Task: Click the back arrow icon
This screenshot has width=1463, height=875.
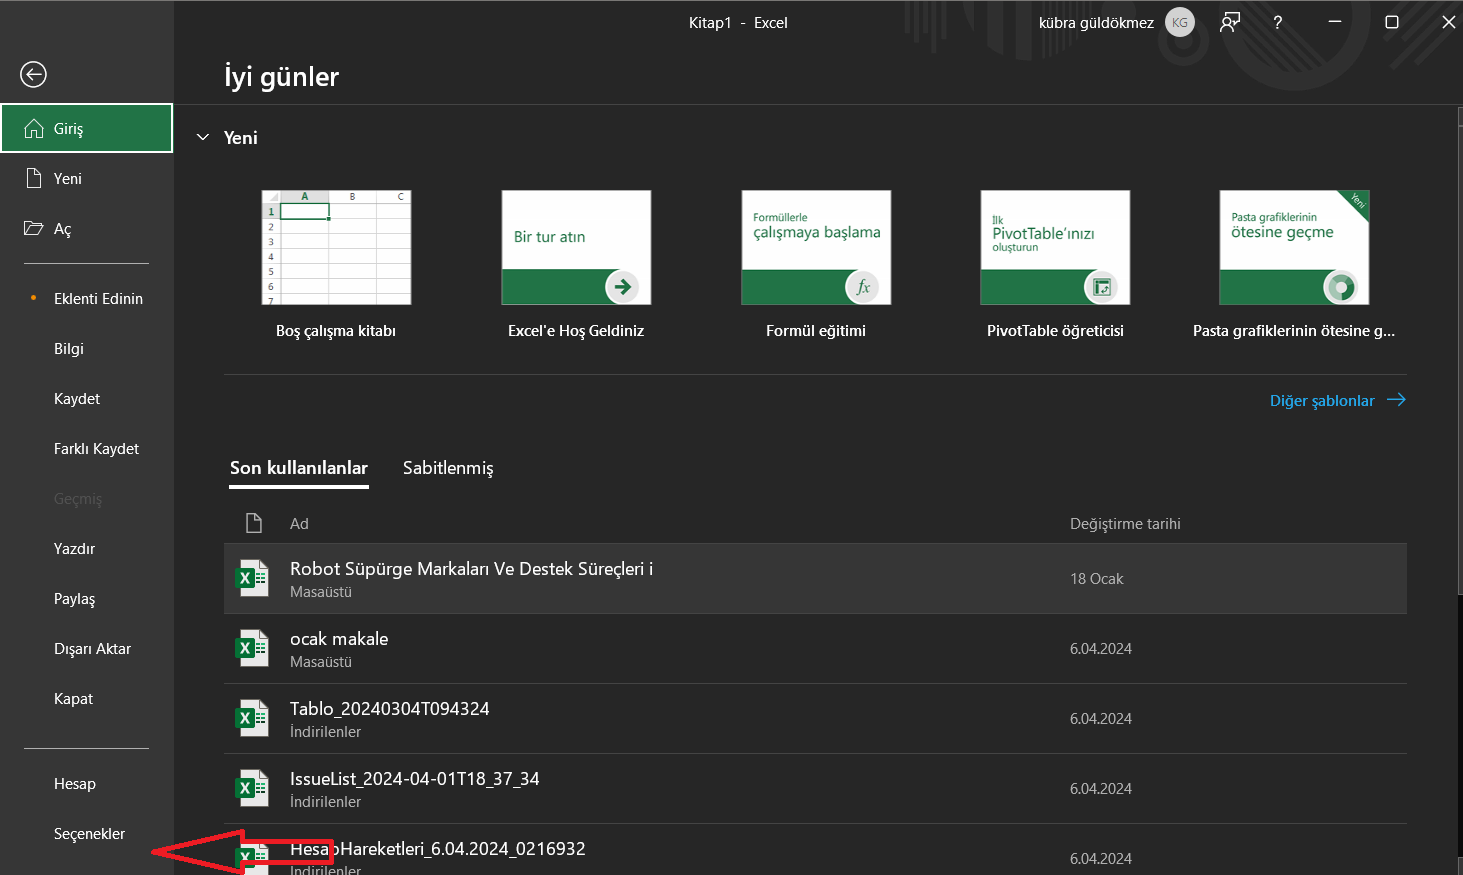Action: click(x=33, y=74)
